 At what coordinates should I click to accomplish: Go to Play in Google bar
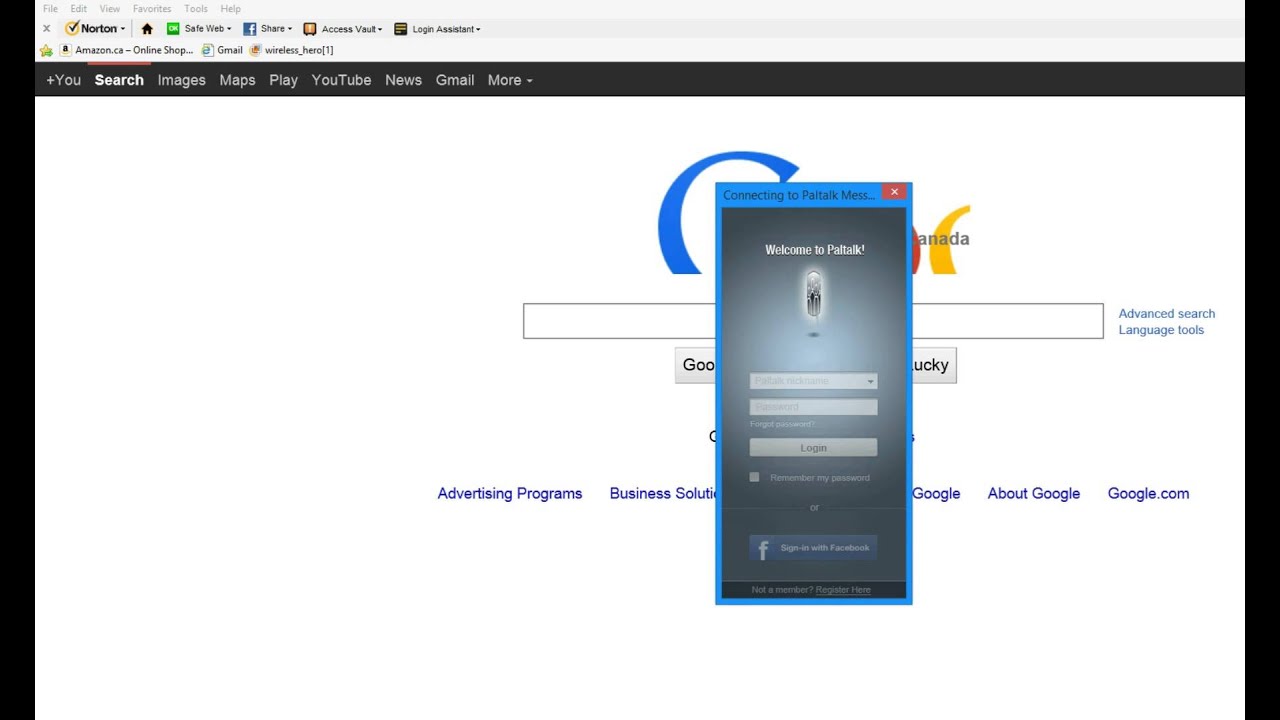click(x=283, y=80)
